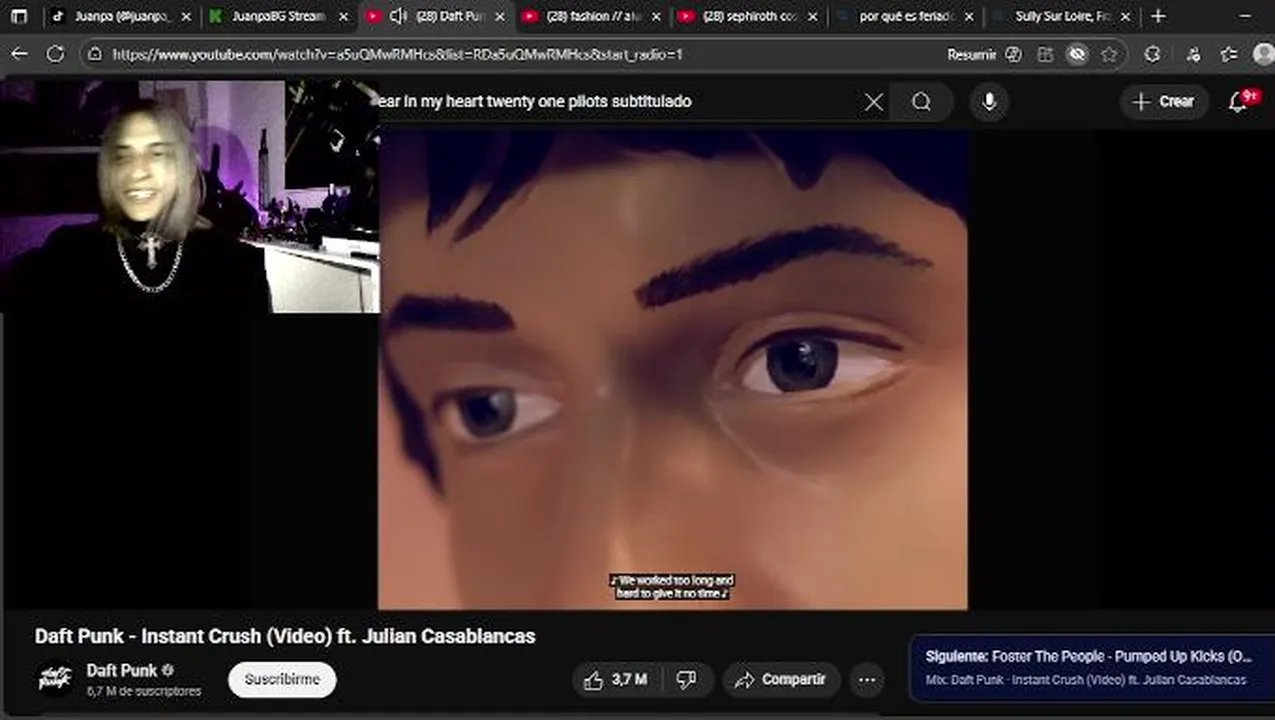Switch to the fashion YouTube tab
The height and width of the screenshot is (720, 1275).
(591, 16)
